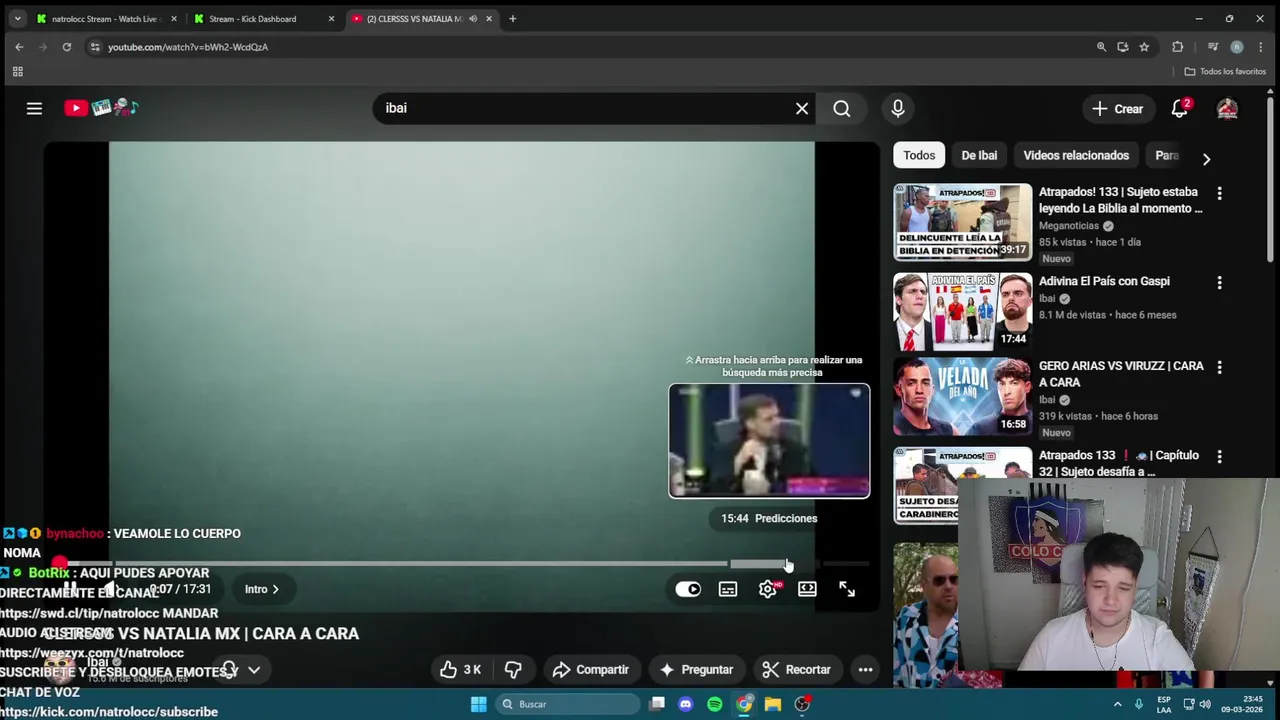Image resolution: width=1280 pixels, height=720 pixels.
Task: Open player settings gear
Action: click(768, 590)
